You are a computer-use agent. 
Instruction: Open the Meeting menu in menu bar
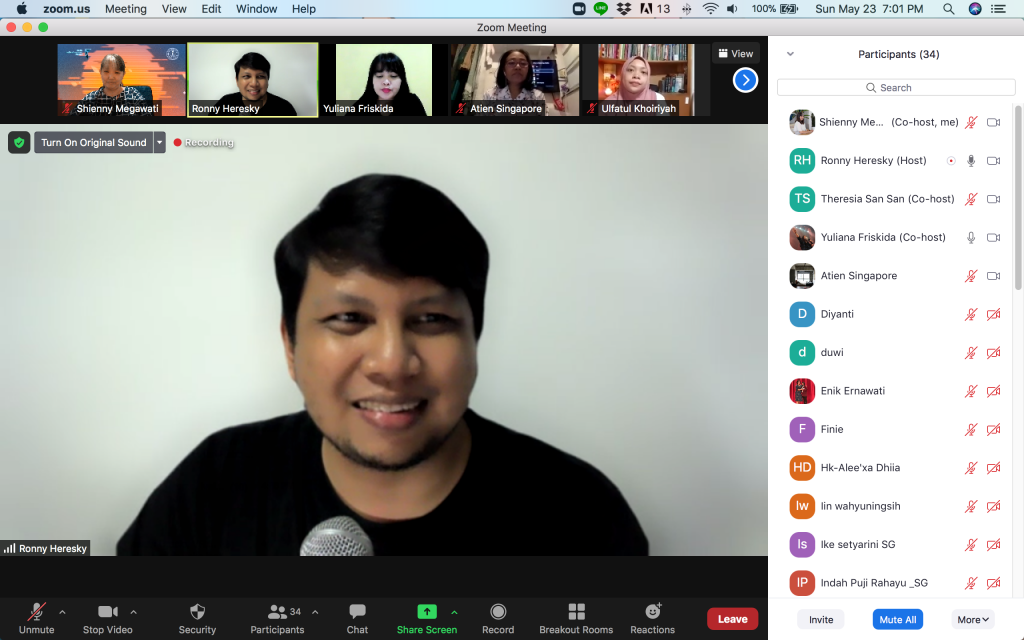pyautogui.click(x=126, y=9)
